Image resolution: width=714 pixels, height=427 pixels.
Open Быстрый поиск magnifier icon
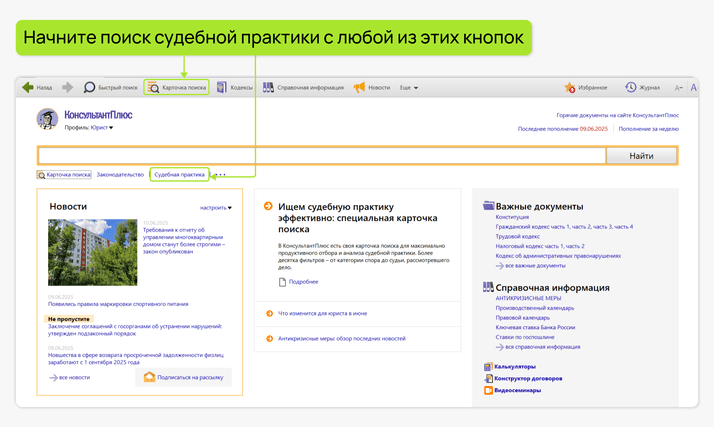click(89, 87)
